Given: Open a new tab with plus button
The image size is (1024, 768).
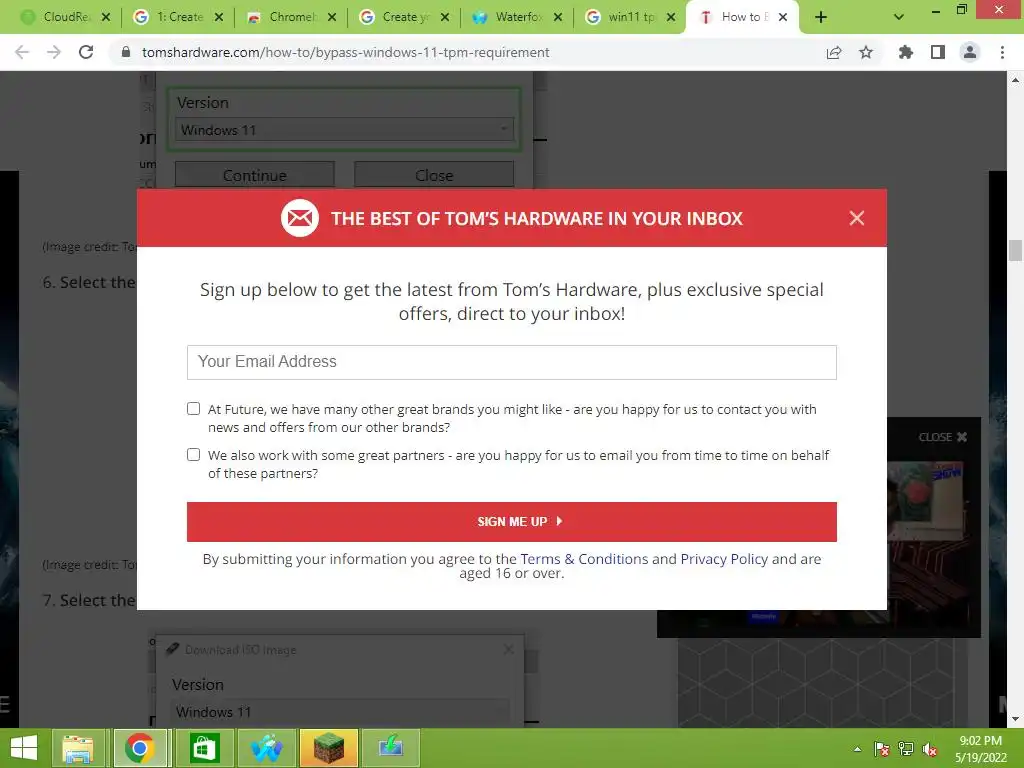Looking at the screenshot, I should pyautogui.click(x=821, y=17).
